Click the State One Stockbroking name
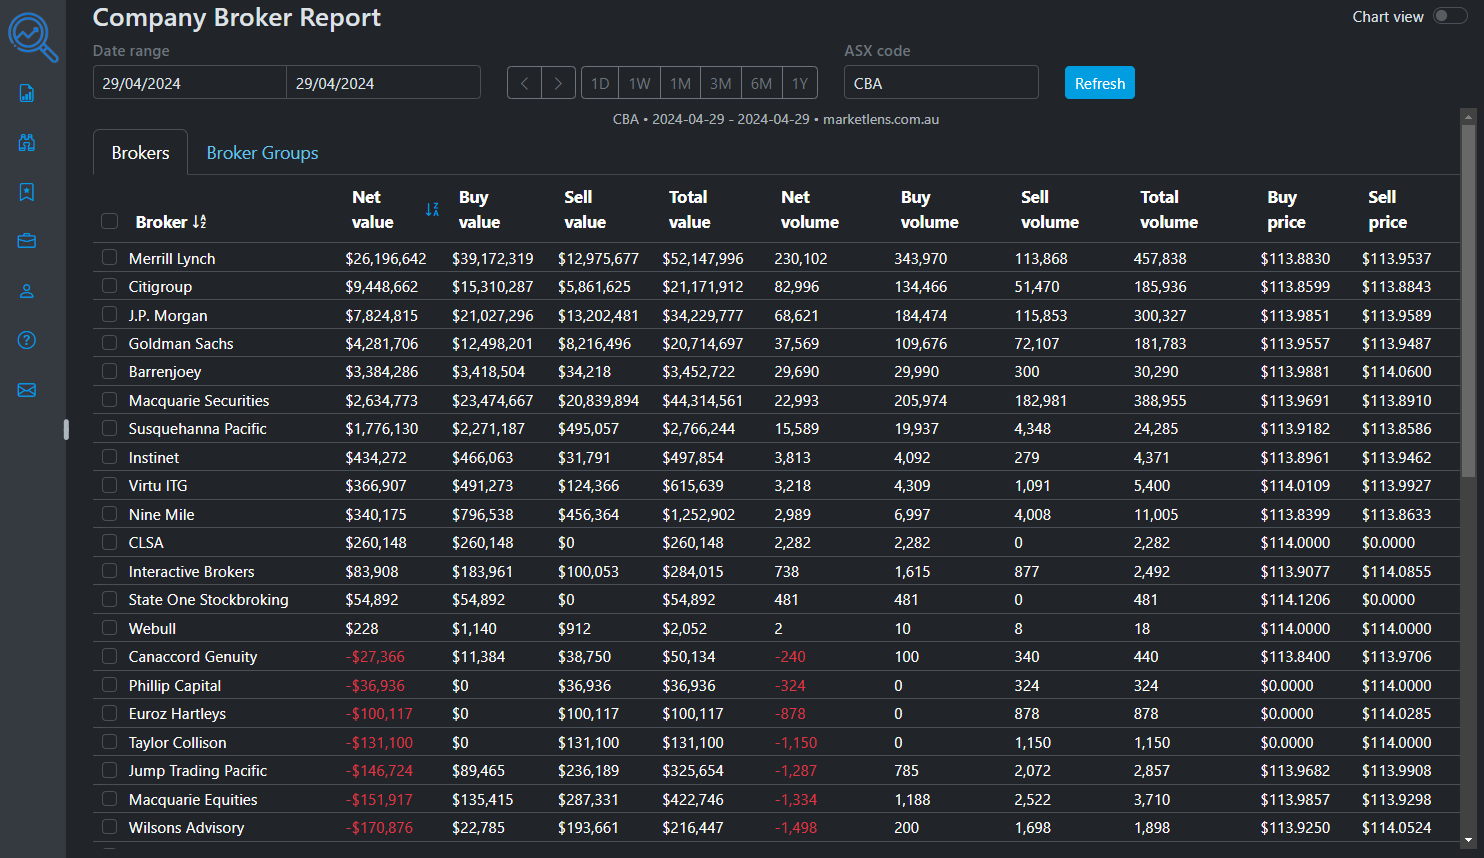This screenshot has width=1484, height=858. 208,599
